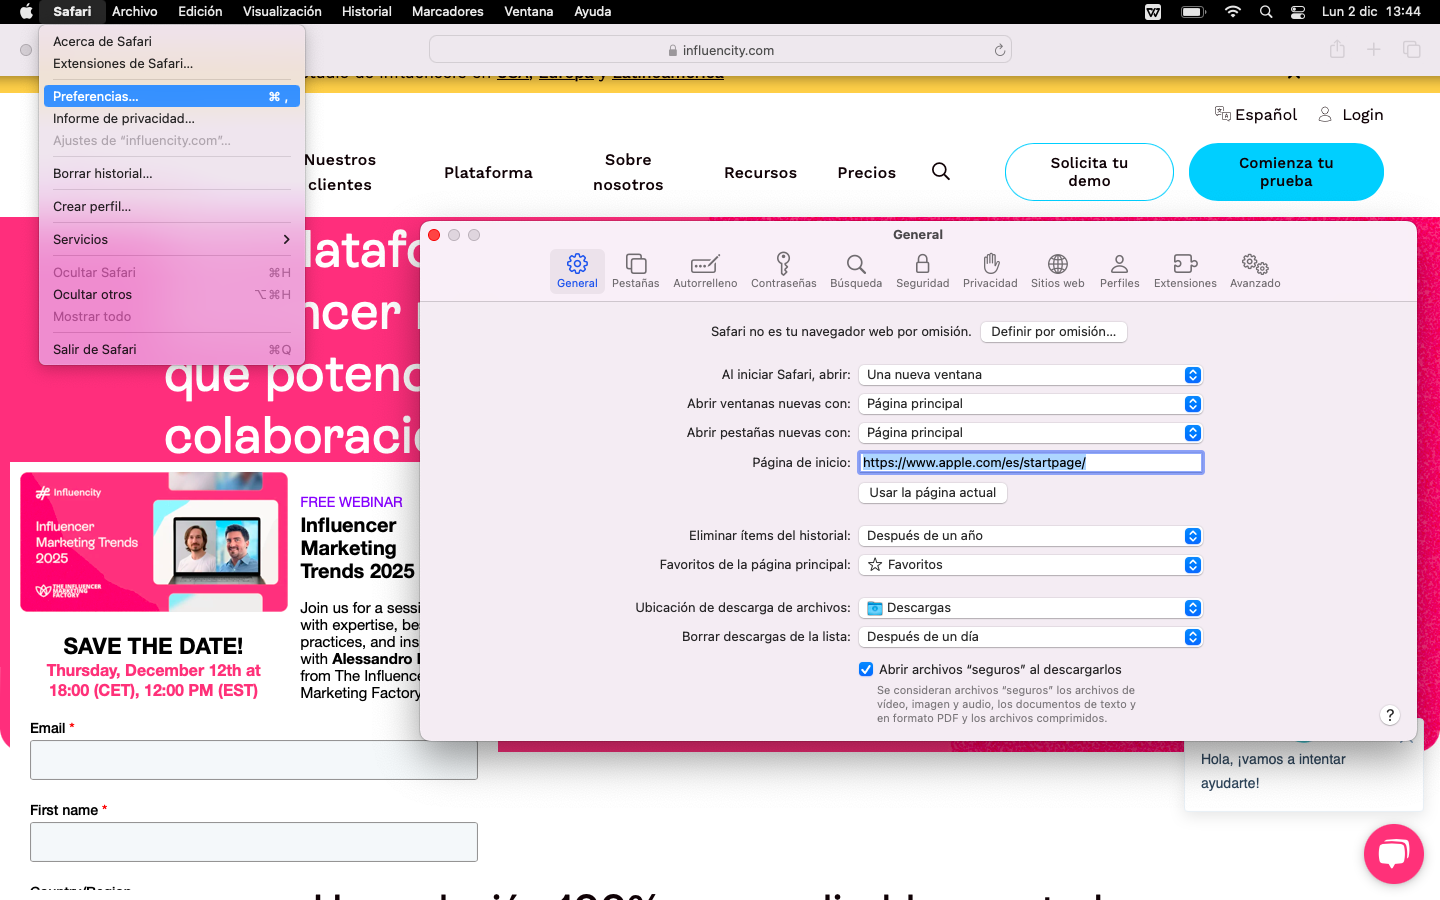Open the Plataforma website link
1440x900 pixels.
coord(488,172)
